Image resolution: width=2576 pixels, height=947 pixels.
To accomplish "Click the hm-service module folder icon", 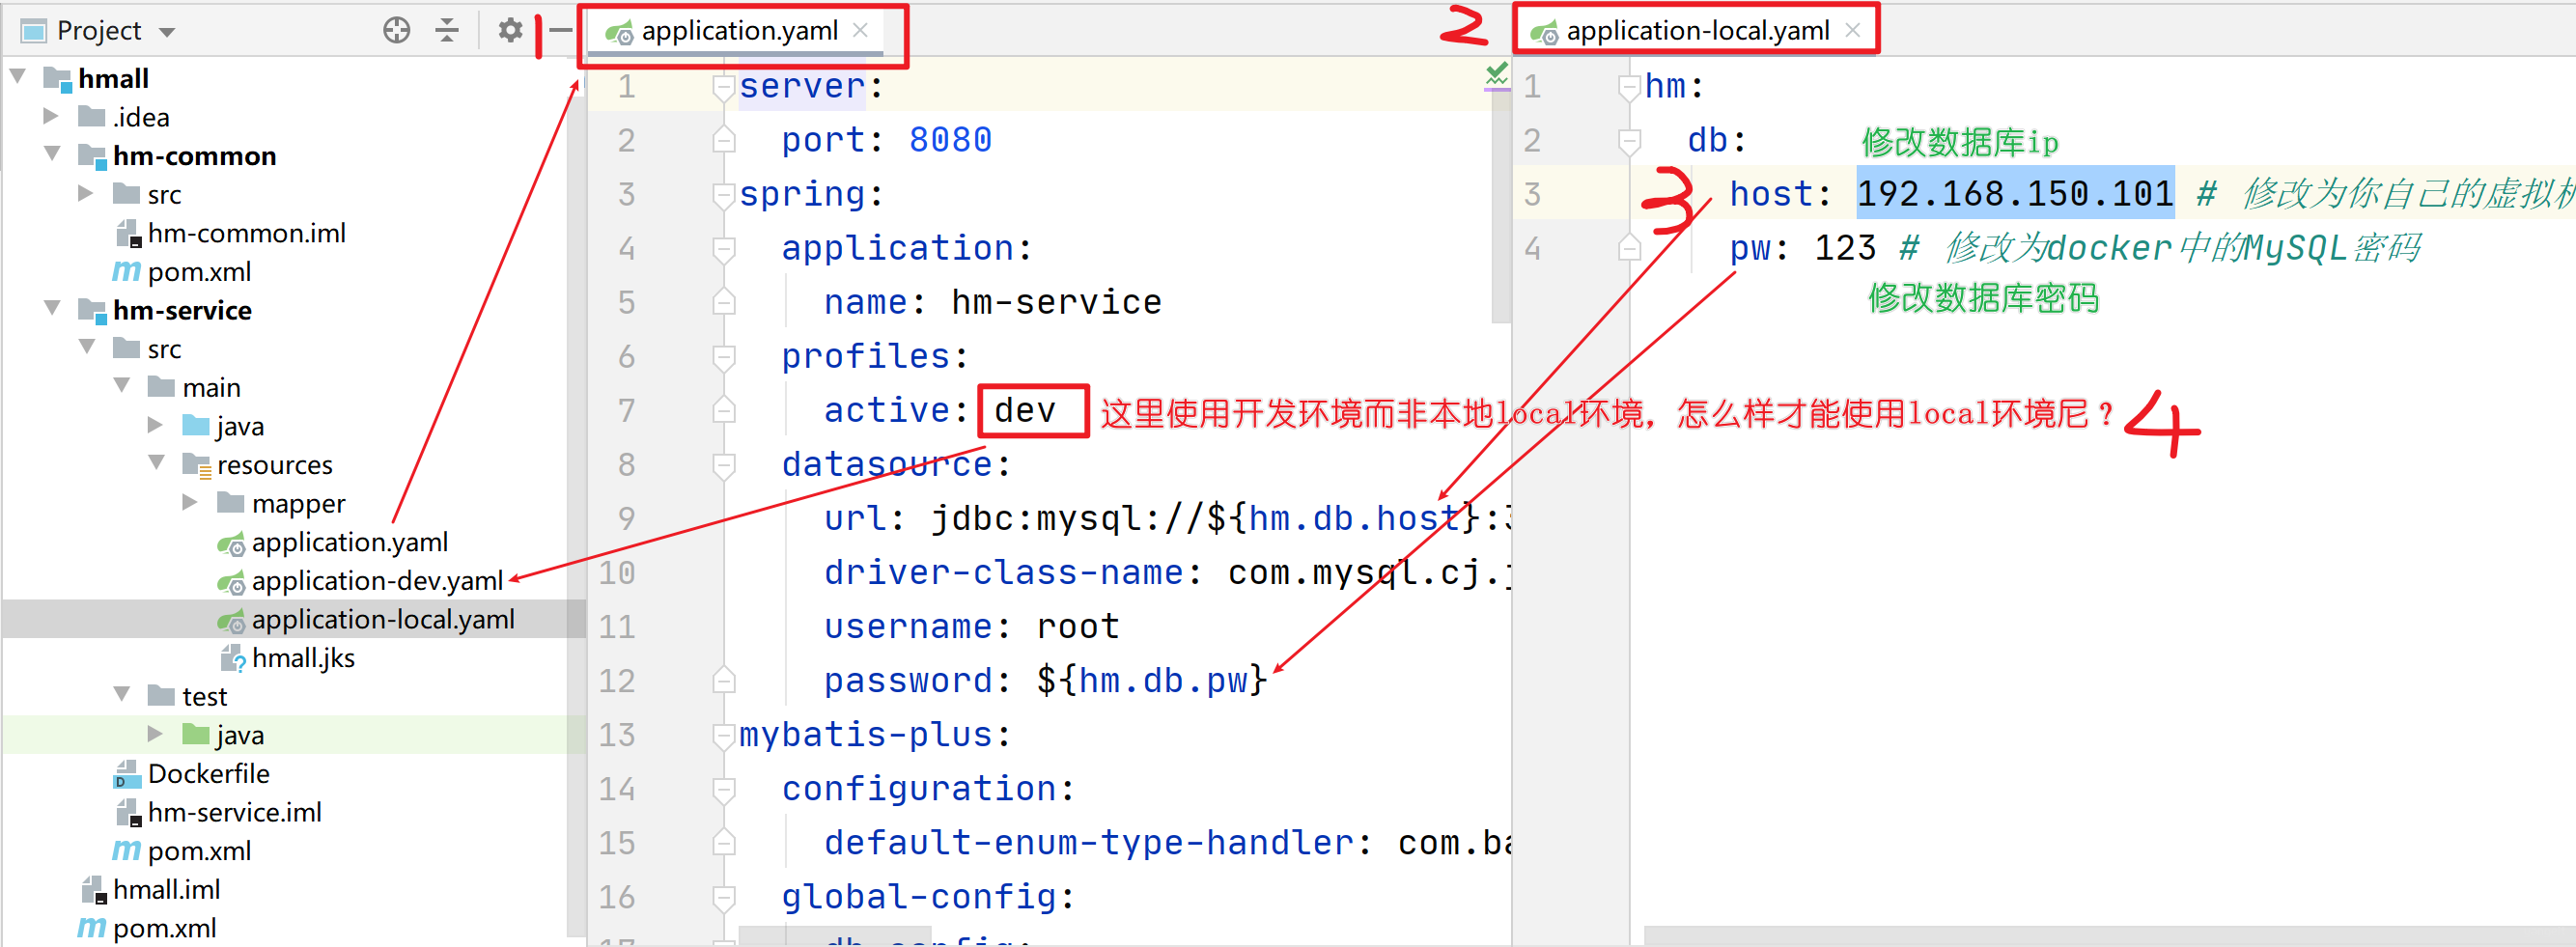I will coord(92,310).
